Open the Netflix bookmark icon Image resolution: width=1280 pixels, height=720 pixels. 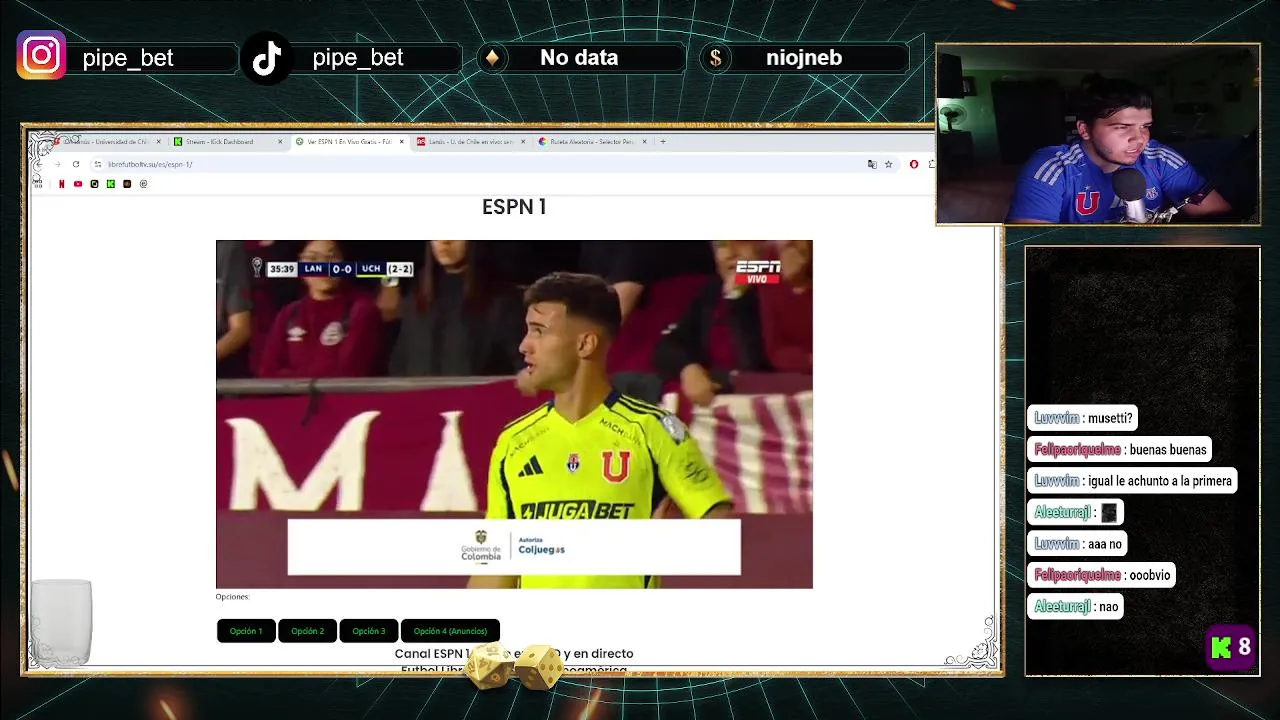62,184
